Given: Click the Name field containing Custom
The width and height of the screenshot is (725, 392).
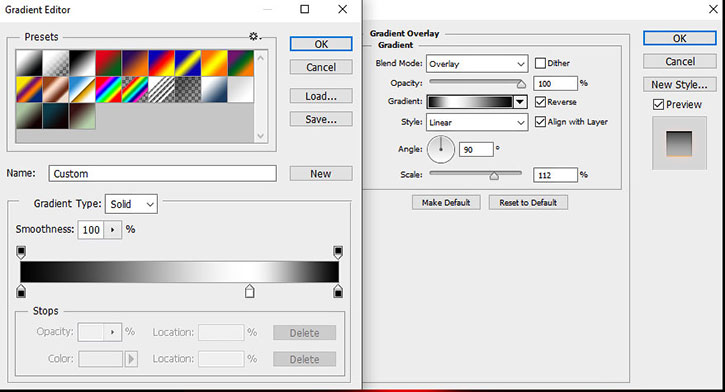Looking at the screenshot, I should click(x=162, y=173).
